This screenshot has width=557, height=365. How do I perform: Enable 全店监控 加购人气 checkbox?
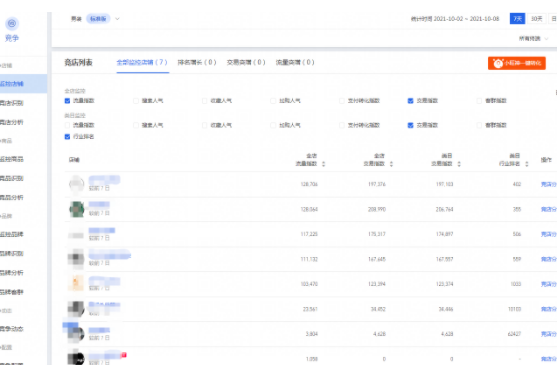pyautogui.click(x=273, y=101)
